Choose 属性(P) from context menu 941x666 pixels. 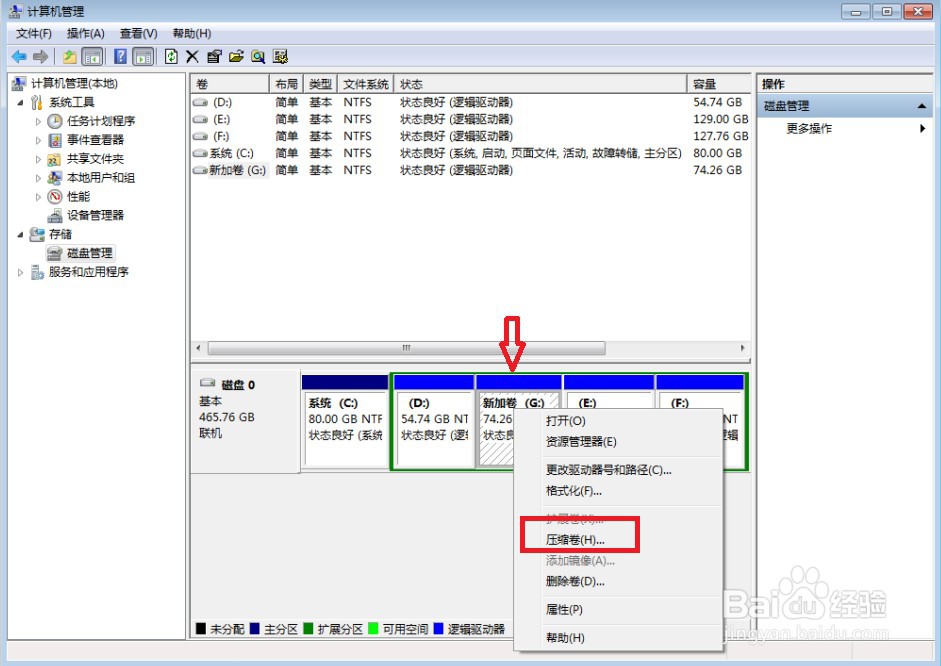pos(619,610)
